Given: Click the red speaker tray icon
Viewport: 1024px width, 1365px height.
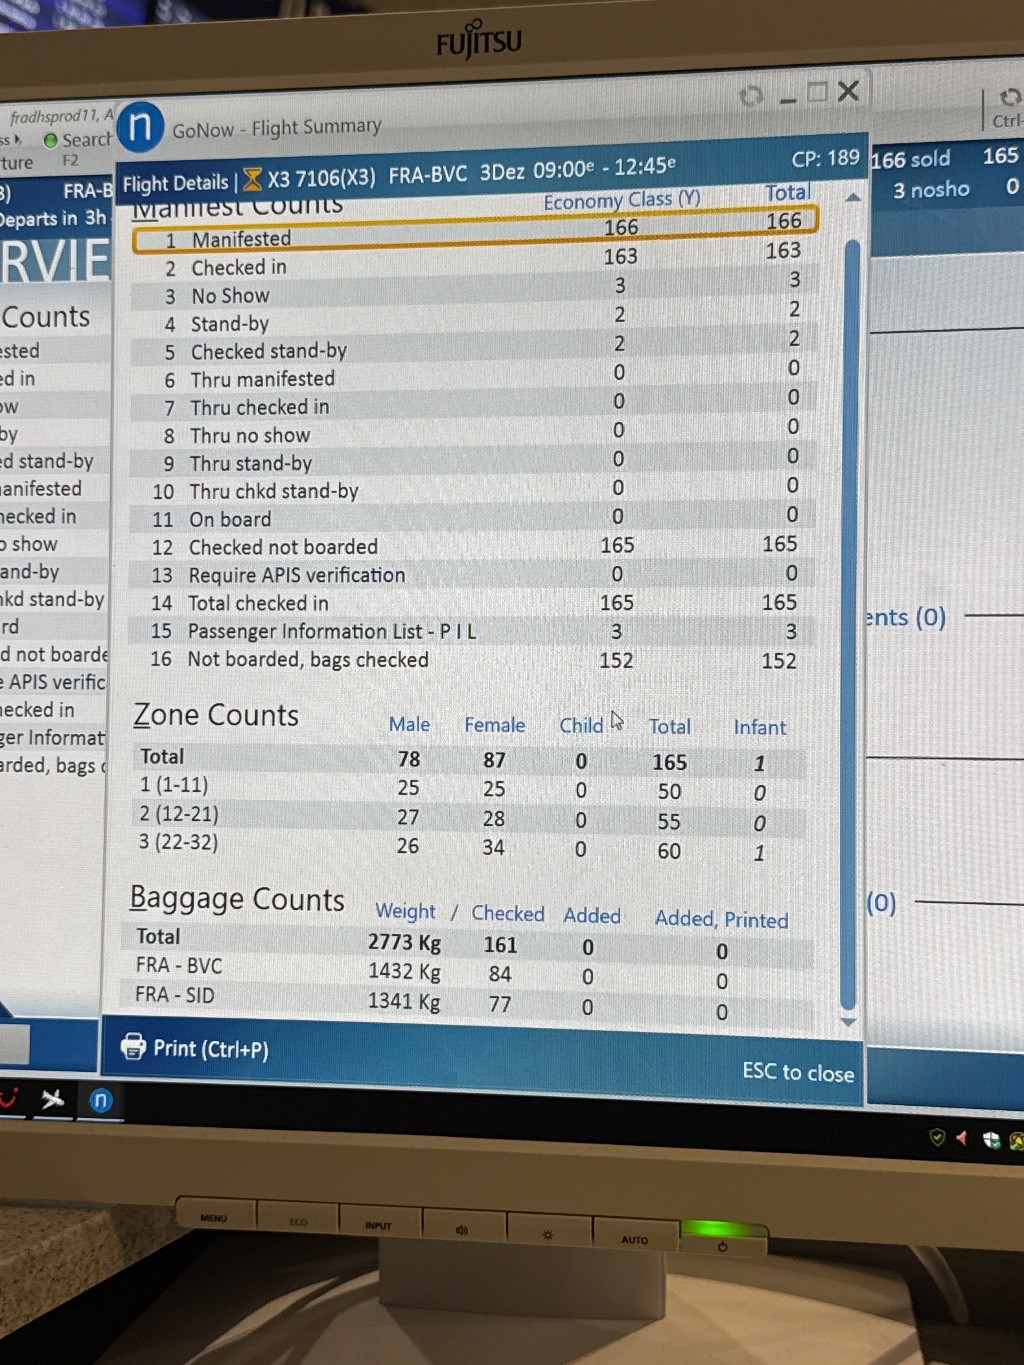Looking at the screenshot, I should (x=962, y=1138).
